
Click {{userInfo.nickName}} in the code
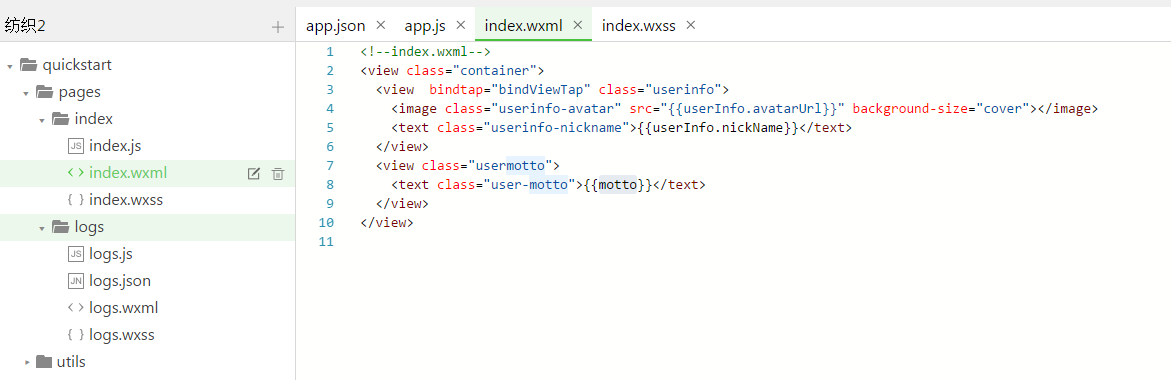(719, 128)
